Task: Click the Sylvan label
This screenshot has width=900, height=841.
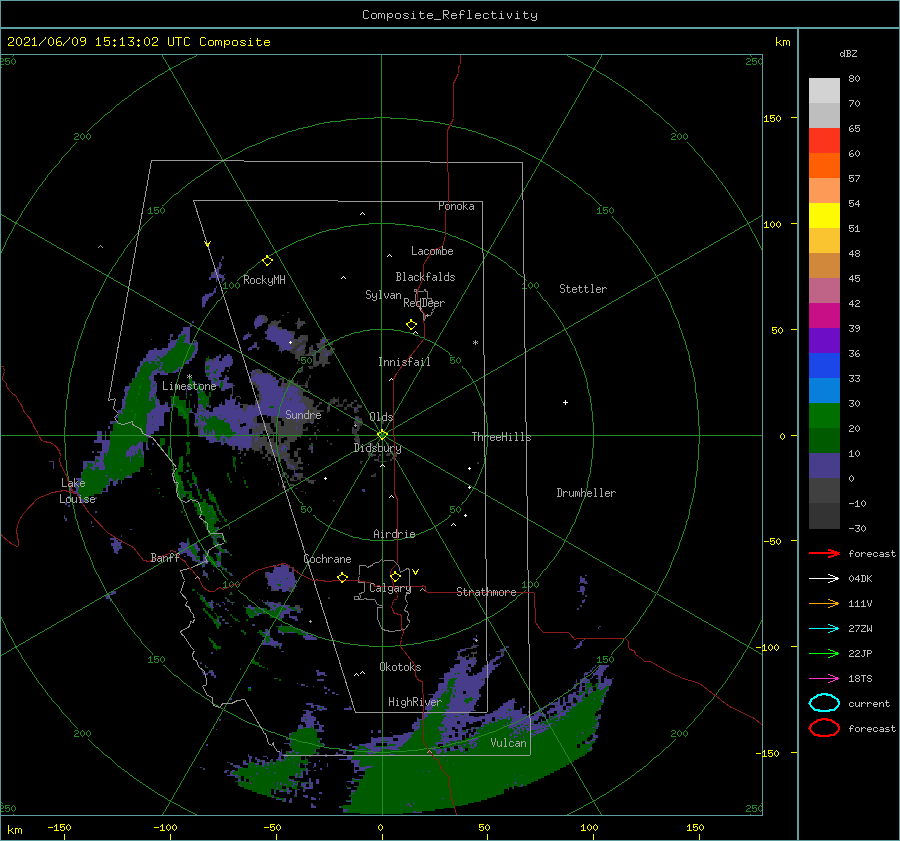Action: 383,295
